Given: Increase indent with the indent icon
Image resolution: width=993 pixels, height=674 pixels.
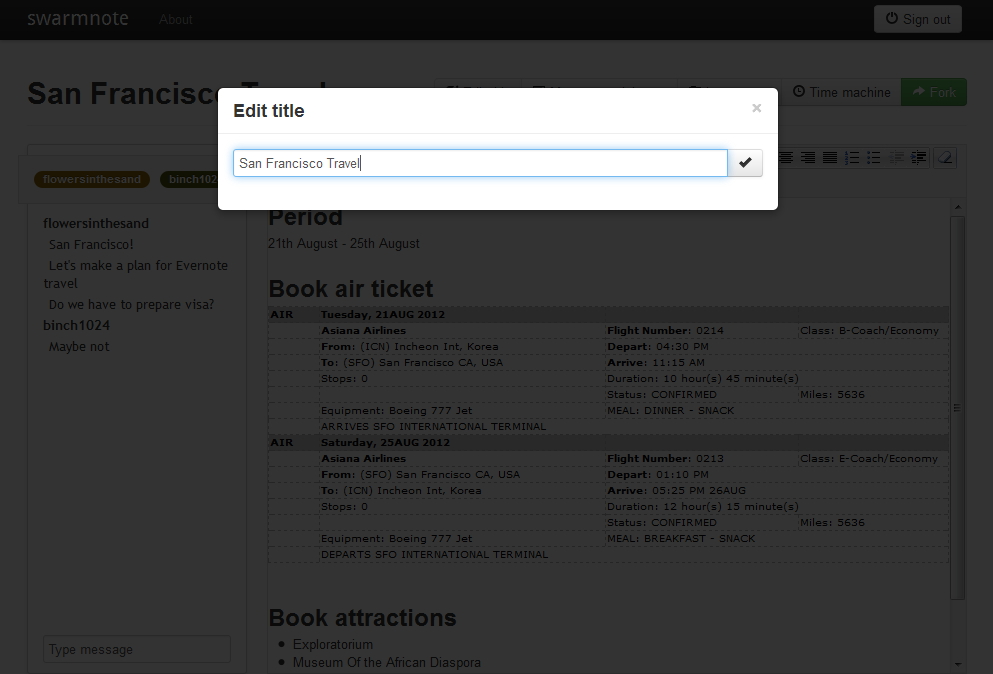Looking at the screenshot, I should pyautogui.click(x=918, y=158).
